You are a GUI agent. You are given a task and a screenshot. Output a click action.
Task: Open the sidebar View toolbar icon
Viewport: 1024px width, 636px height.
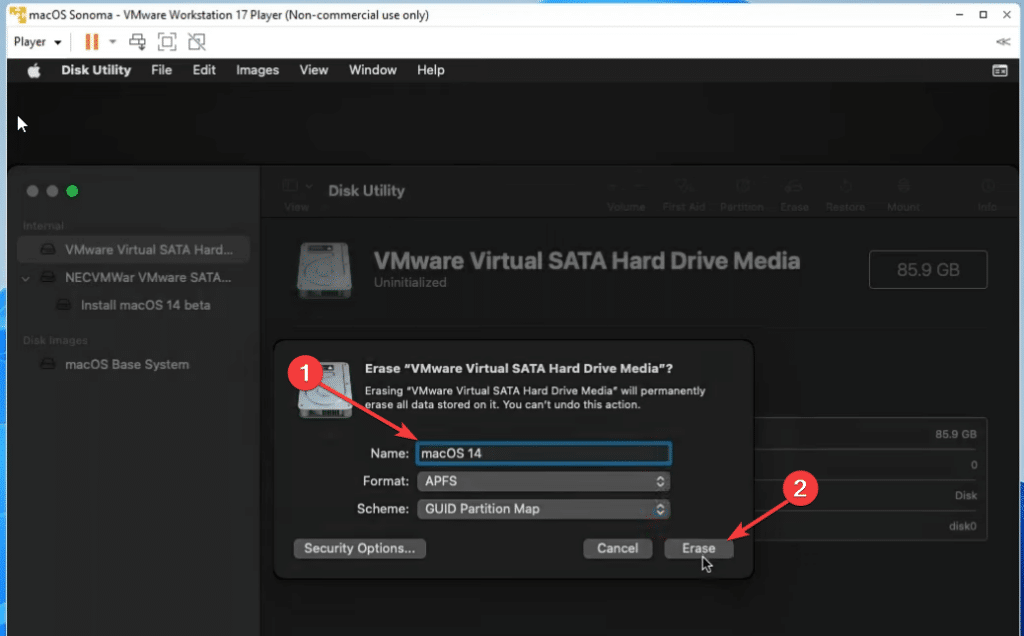pos(290,187)
